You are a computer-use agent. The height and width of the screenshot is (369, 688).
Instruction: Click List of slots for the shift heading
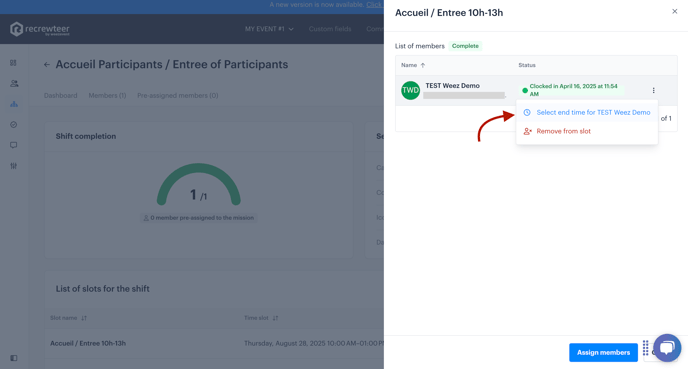tap(102, 289)
